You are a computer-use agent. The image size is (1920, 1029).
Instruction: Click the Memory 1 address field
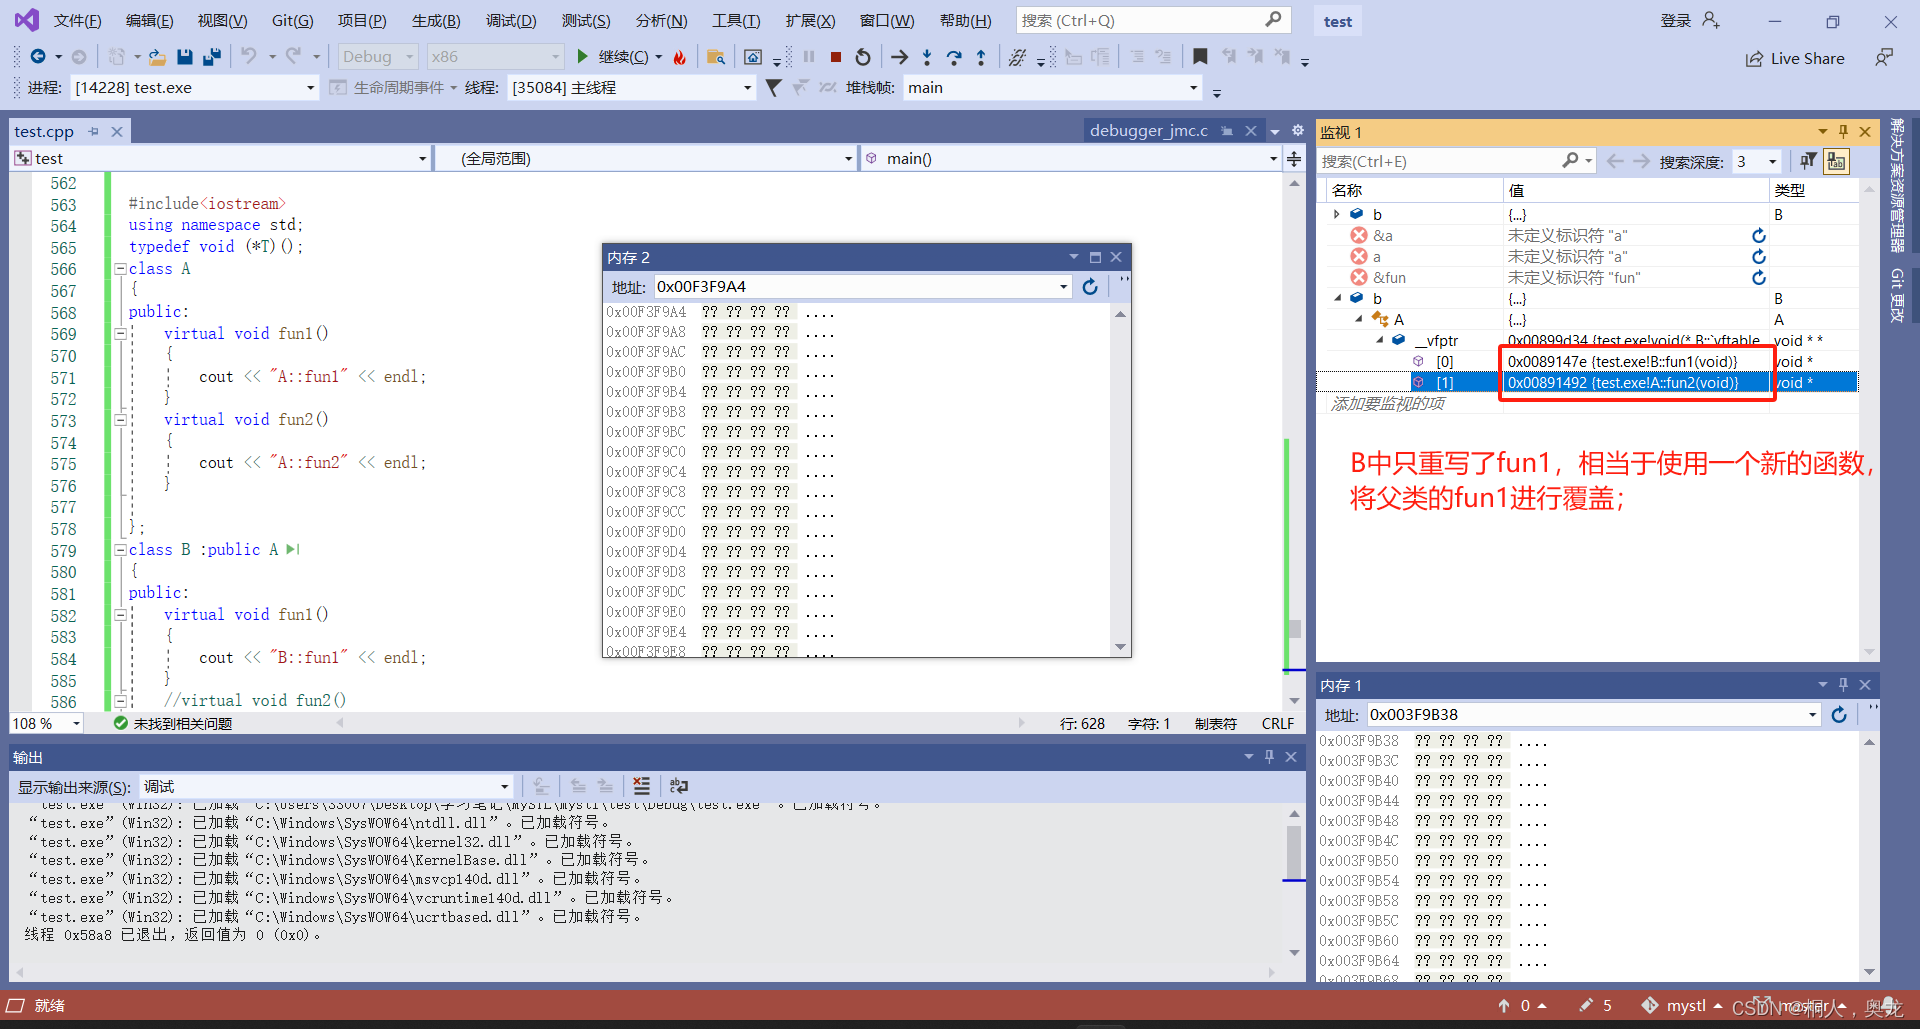click(1592, 715)
